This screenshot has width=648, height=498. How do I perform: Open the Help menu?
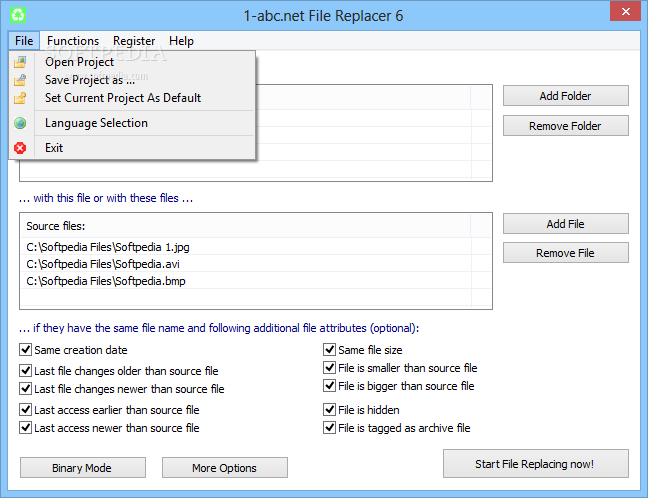tap(181, 41)
